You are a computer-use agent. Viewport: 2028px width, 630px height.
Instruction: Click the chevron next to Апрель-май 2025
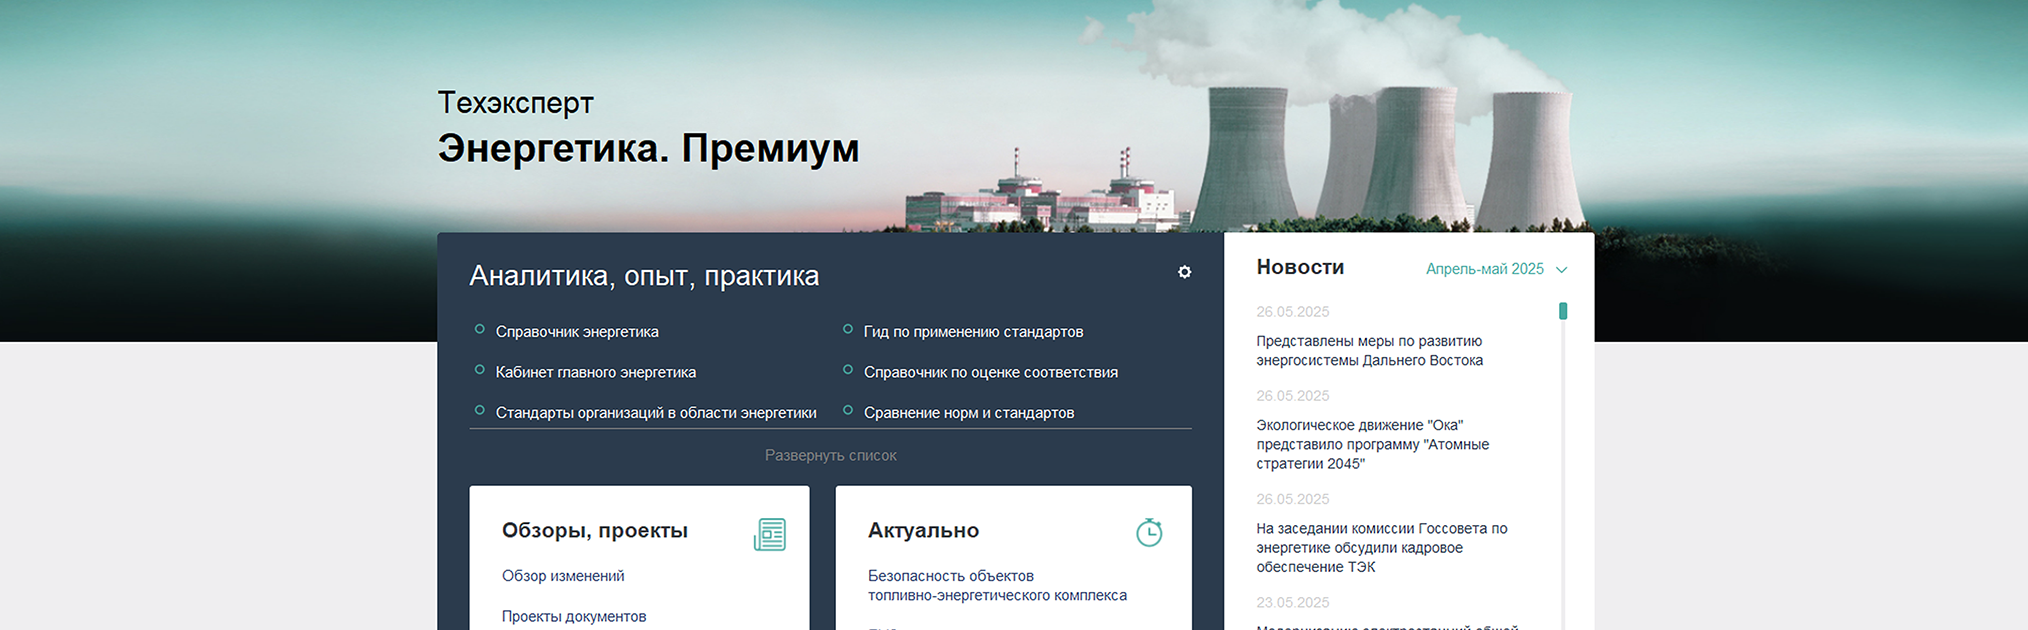(1561, 270)
